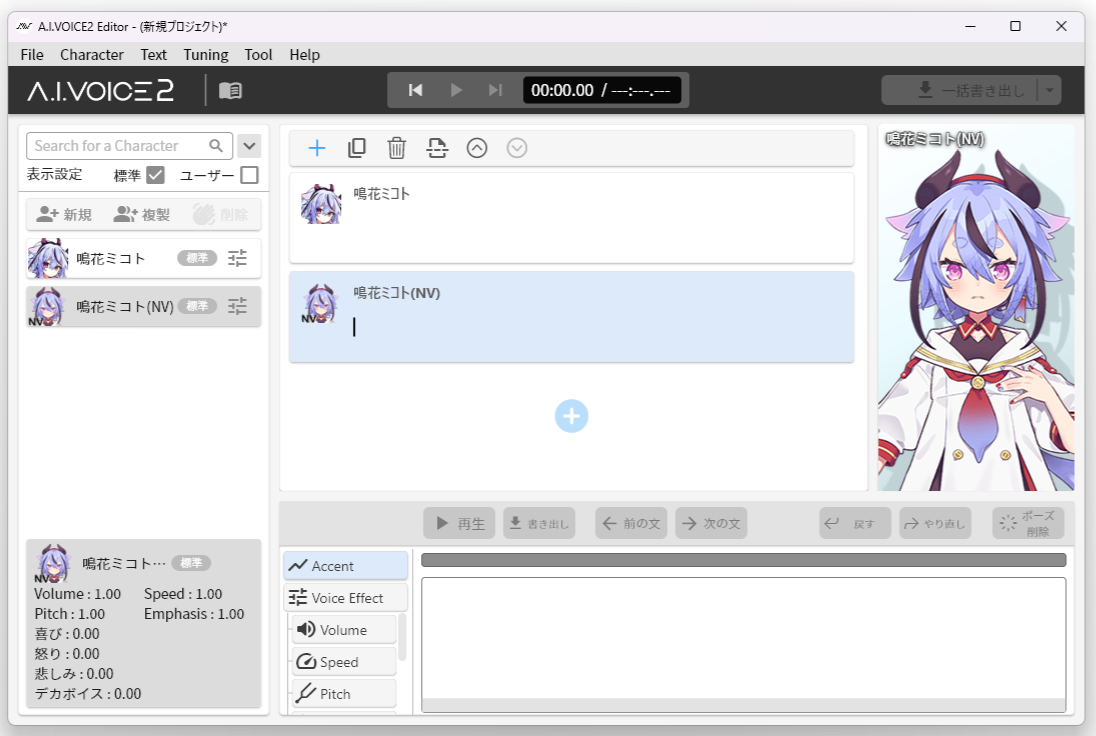Select Volume tuning item
Image resolution: width=1096 pixels, height=736 pixels.
click(x=343, y=630)
